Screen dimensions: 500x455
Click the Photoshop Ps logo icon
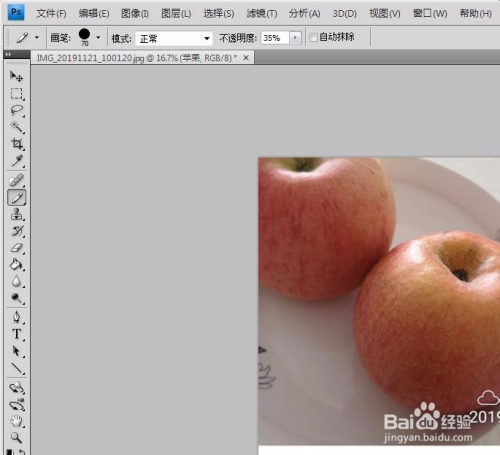pyautogui.click(x=16, y=13)
